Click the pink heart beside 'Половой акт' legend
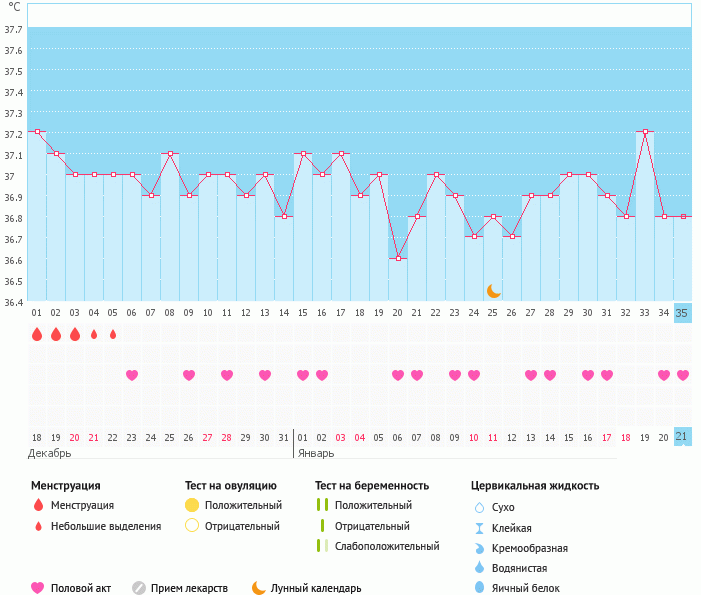This screenshot has height=595, width=701. pyautogui.click(x=38, y=588)
